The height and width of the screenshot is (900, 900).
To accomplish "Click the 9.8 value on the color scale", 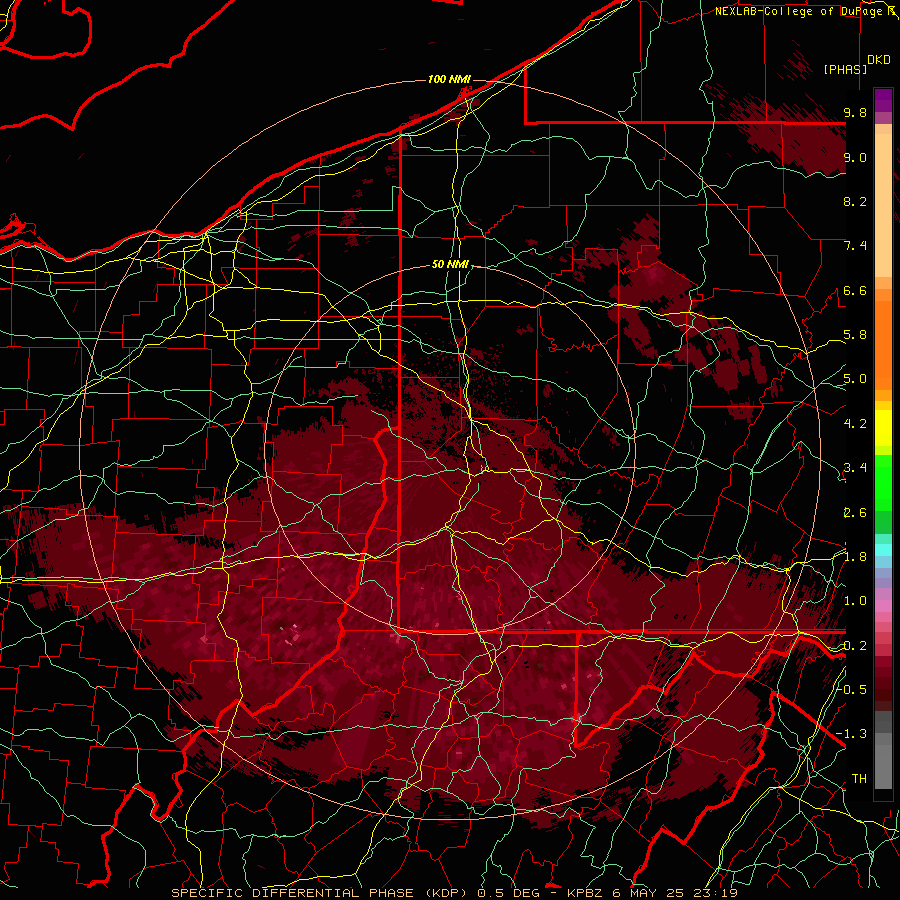I will (855, 112).
